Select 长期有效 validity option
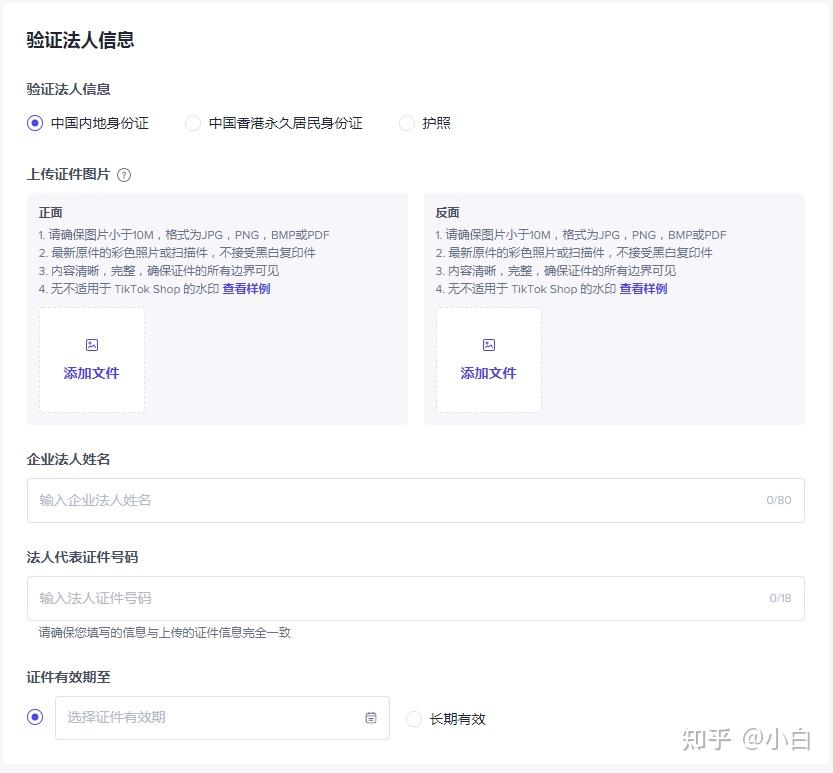Screen dimensions: 833x773 [413, 719]
